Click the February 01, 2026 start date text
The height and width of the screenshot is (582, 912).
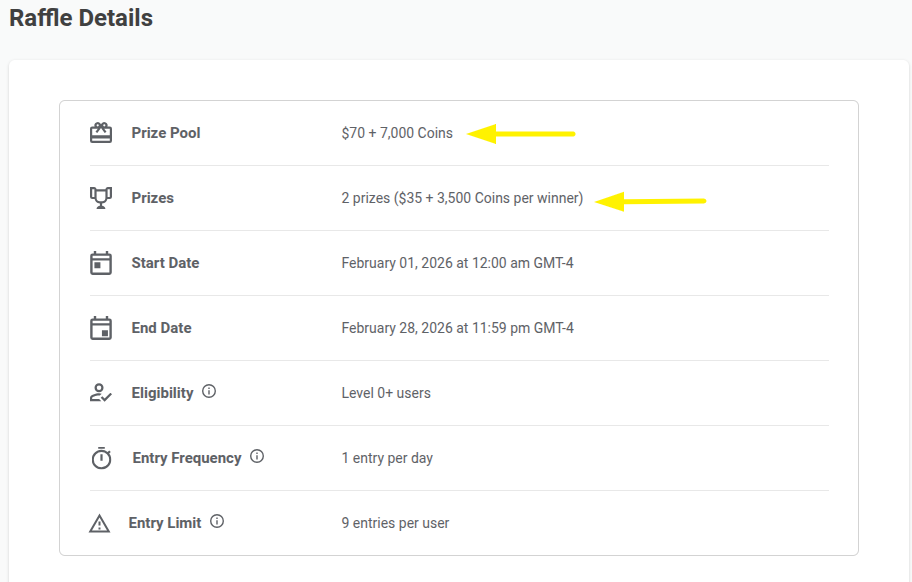(x=457, y=263)
